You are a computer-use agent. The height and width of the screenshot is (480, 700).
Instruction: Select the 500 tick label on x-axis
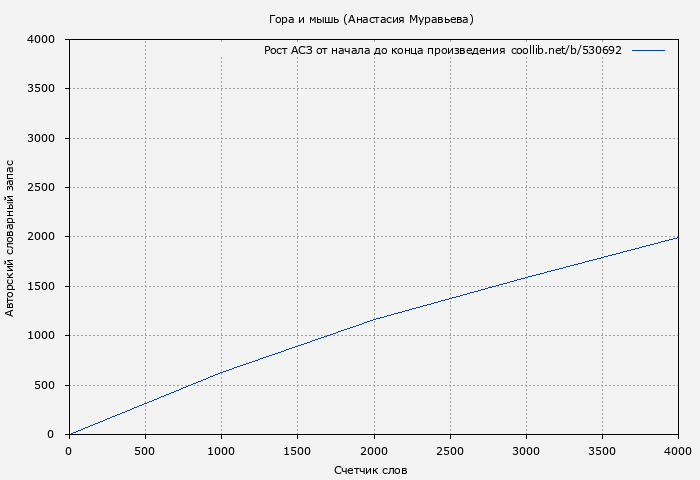(145, 451)
